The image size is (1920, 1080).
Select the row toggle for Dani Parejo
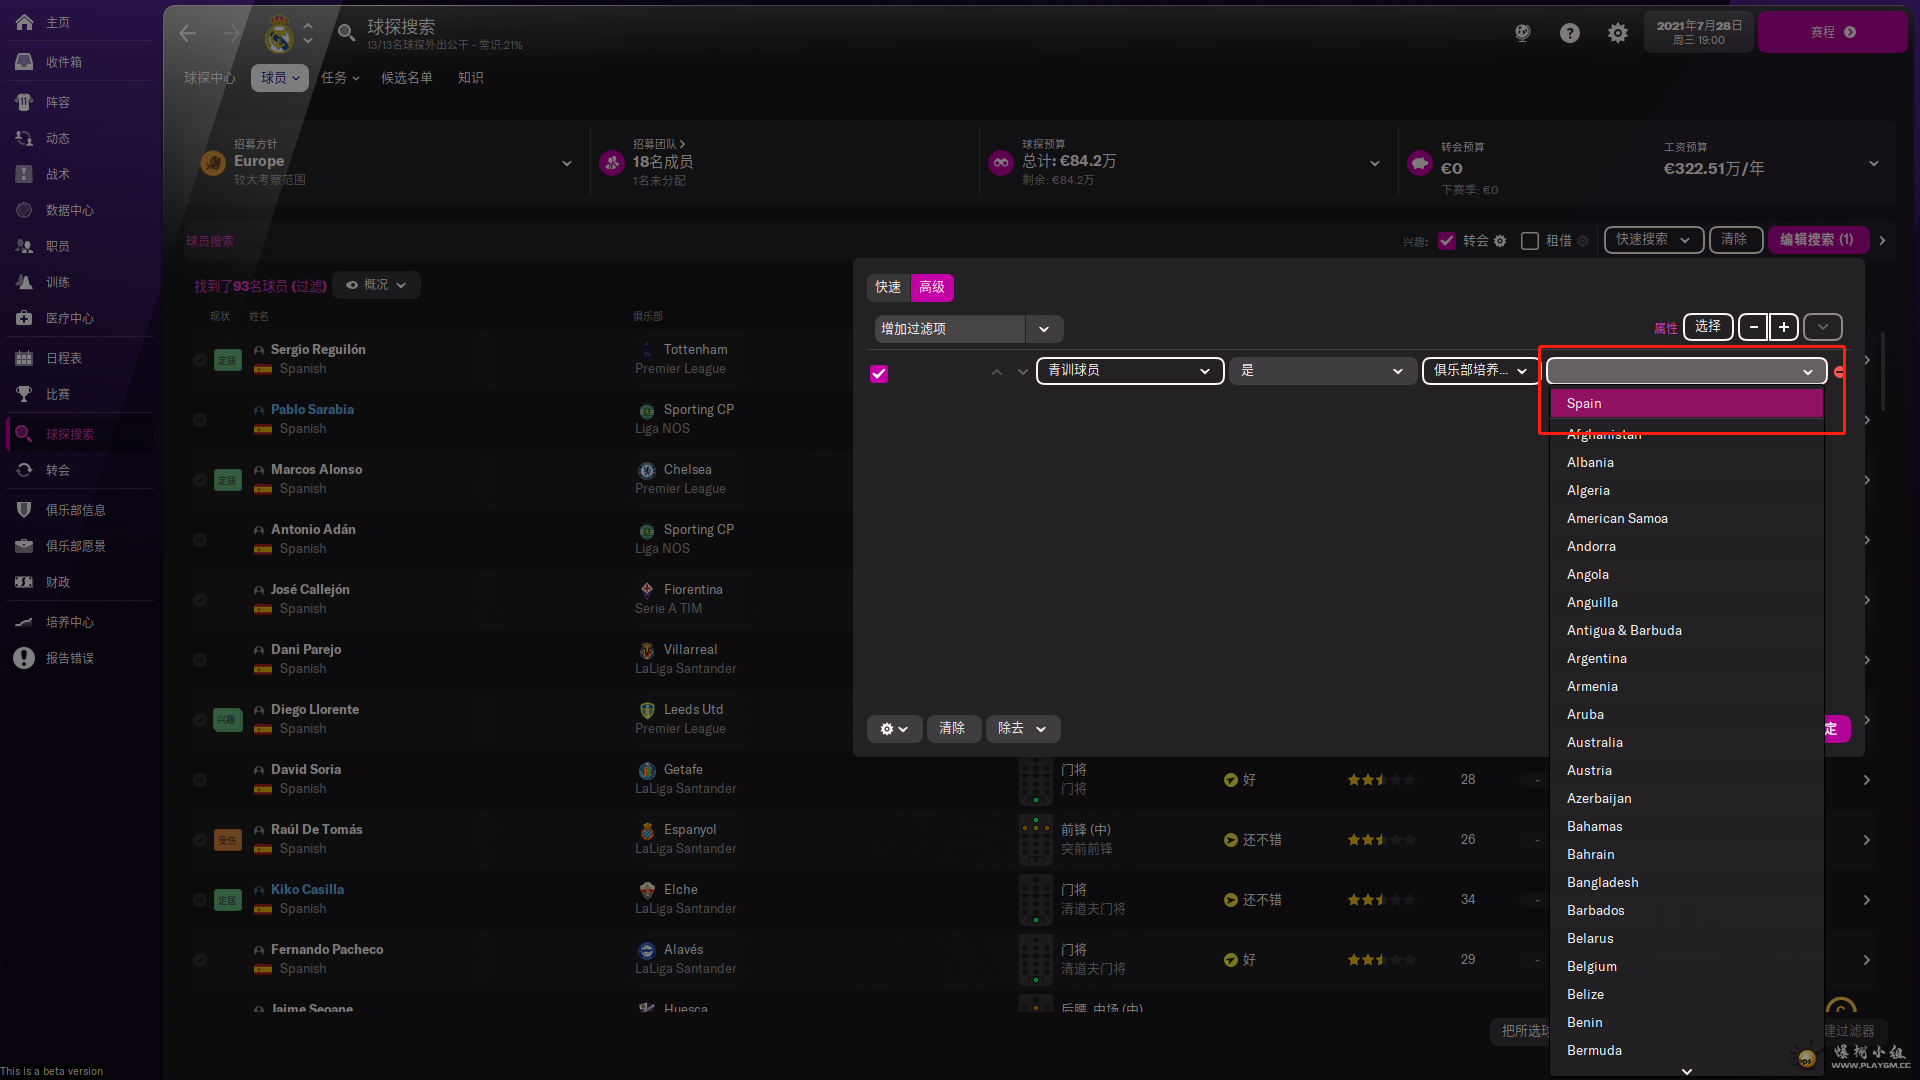[200, 660]
